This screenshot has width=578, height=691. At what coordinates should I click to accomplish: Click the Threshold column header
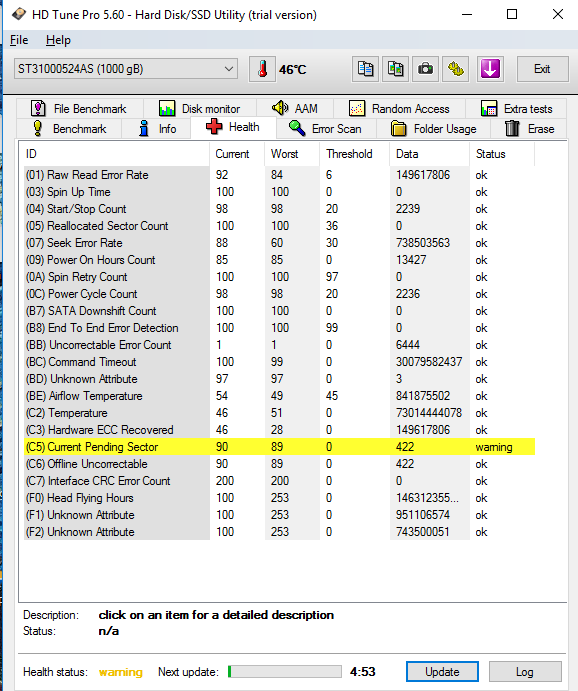click(x=355, y=154)
